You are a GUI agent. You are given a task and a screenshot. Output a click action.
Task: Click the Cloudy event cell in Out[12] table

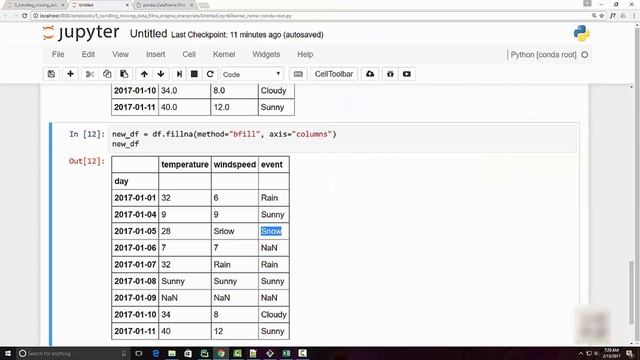(273, 315)
